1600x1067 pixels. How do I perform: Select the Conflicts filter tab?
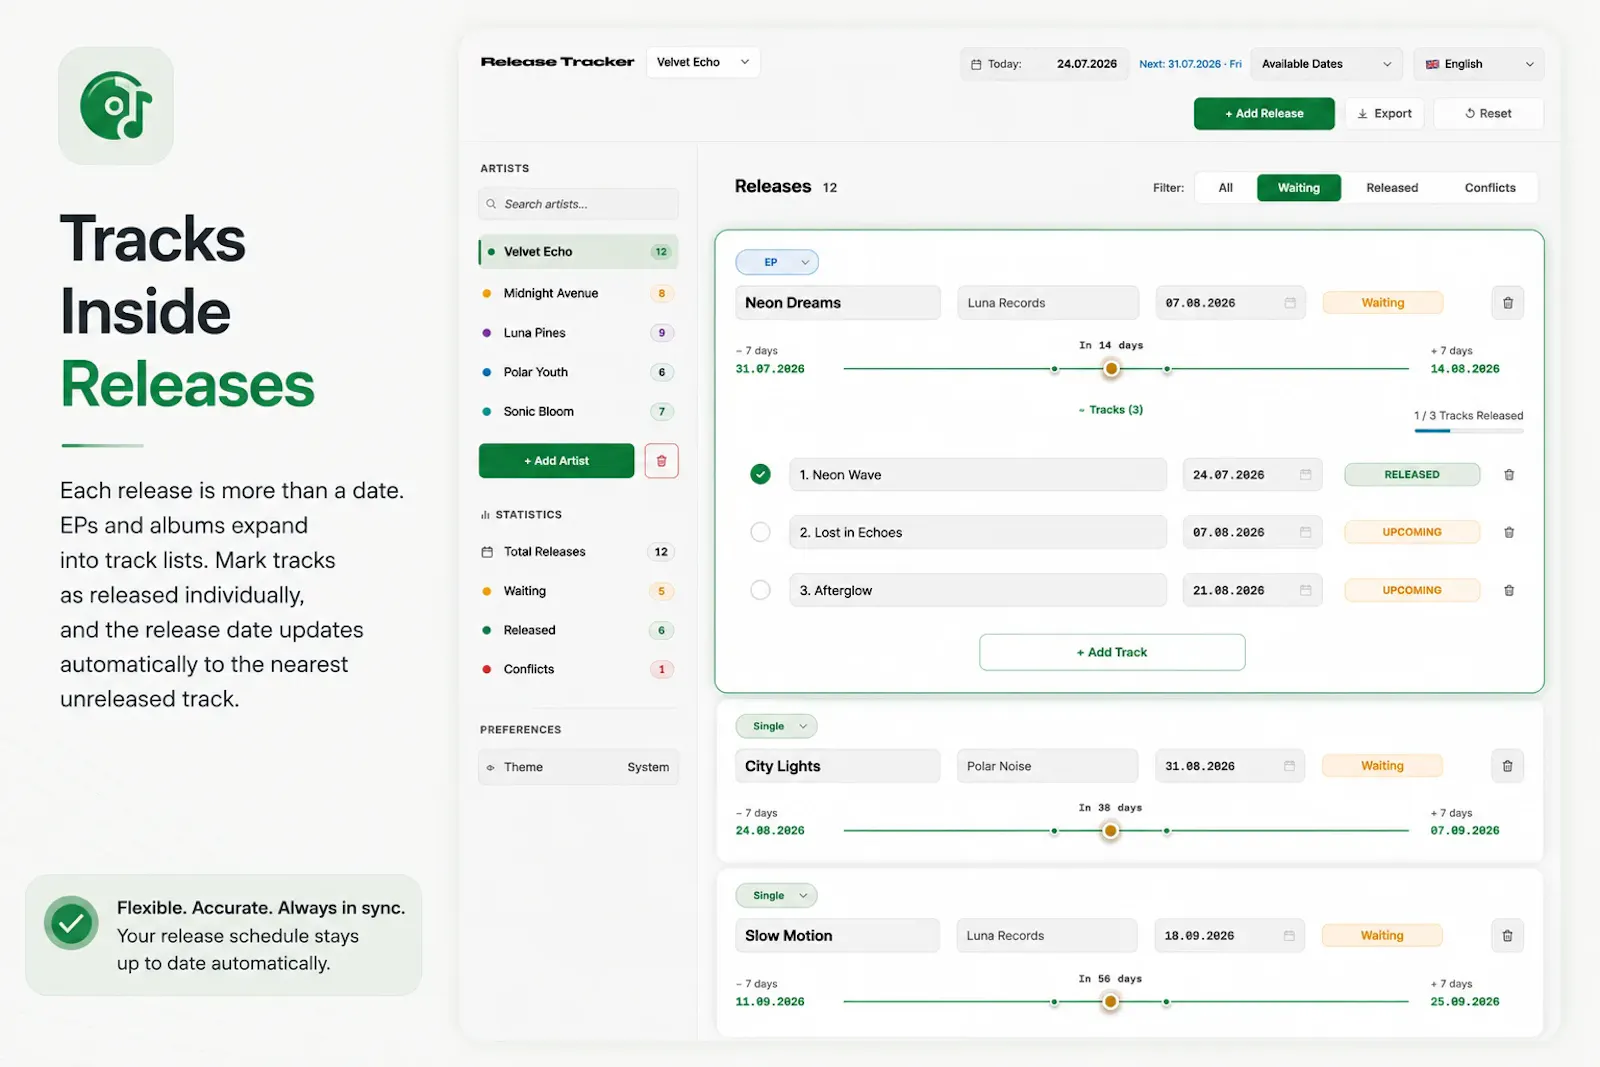coord(1490,188)
